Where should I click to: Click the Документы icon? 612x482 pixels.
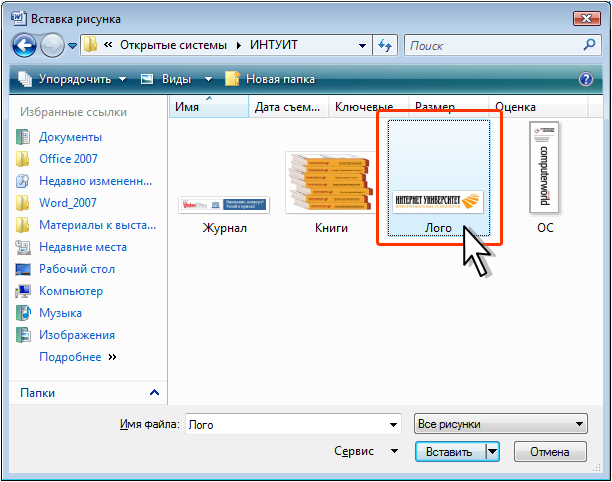point(23,137)
